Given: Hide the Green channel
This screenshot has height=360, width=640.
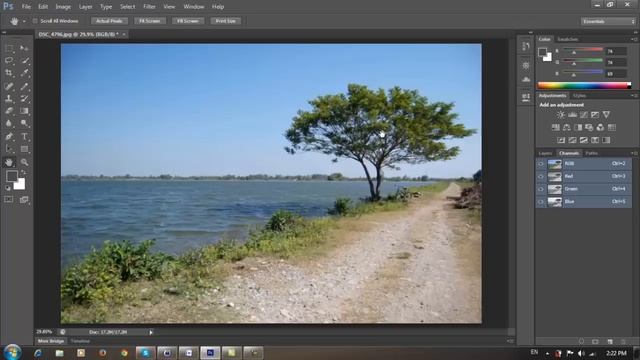Looking at the screenshot, I should (x=541, y=189).
